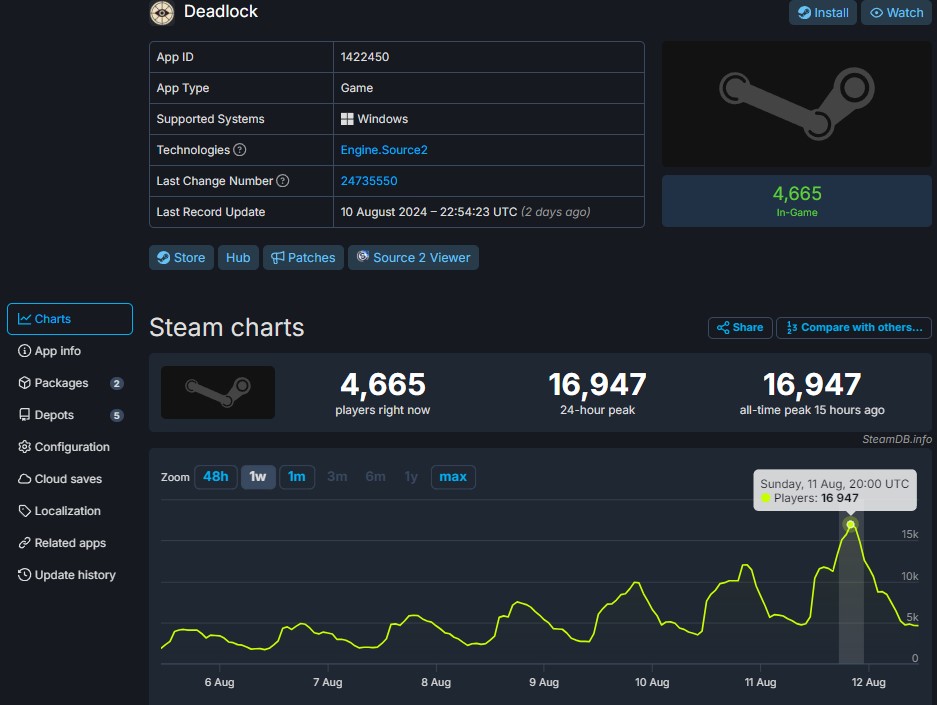Open the Packages sidebar section
Viewport: 937px width, 705px height.
[x=61, y=383]
